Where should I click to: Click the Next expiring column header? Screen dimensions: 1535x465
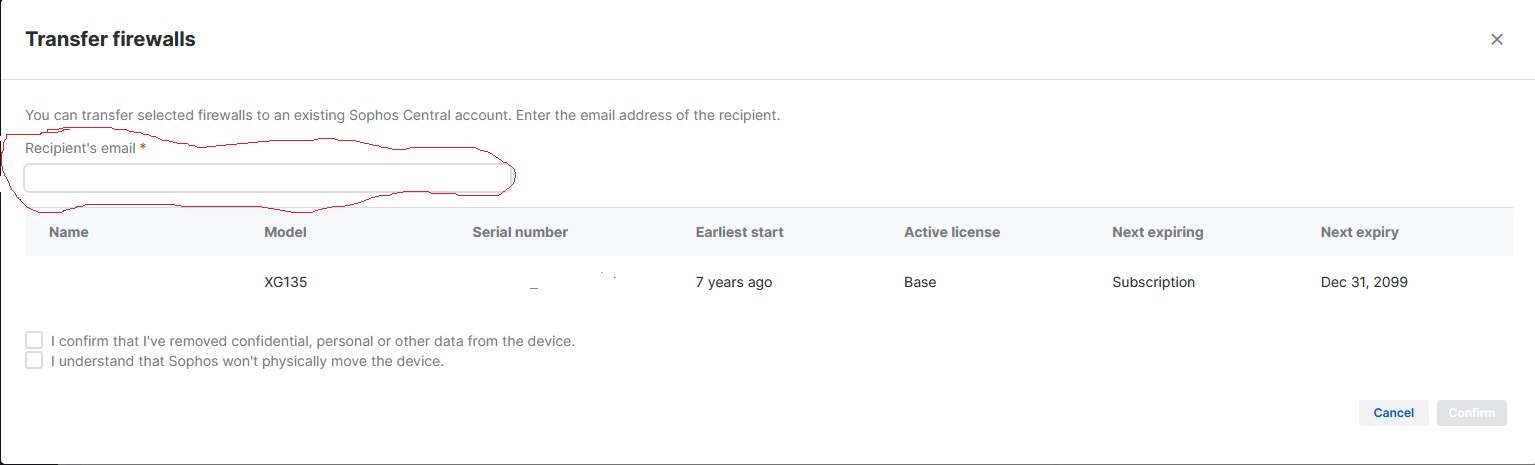pyautogui.click(x=1157, y=232)
